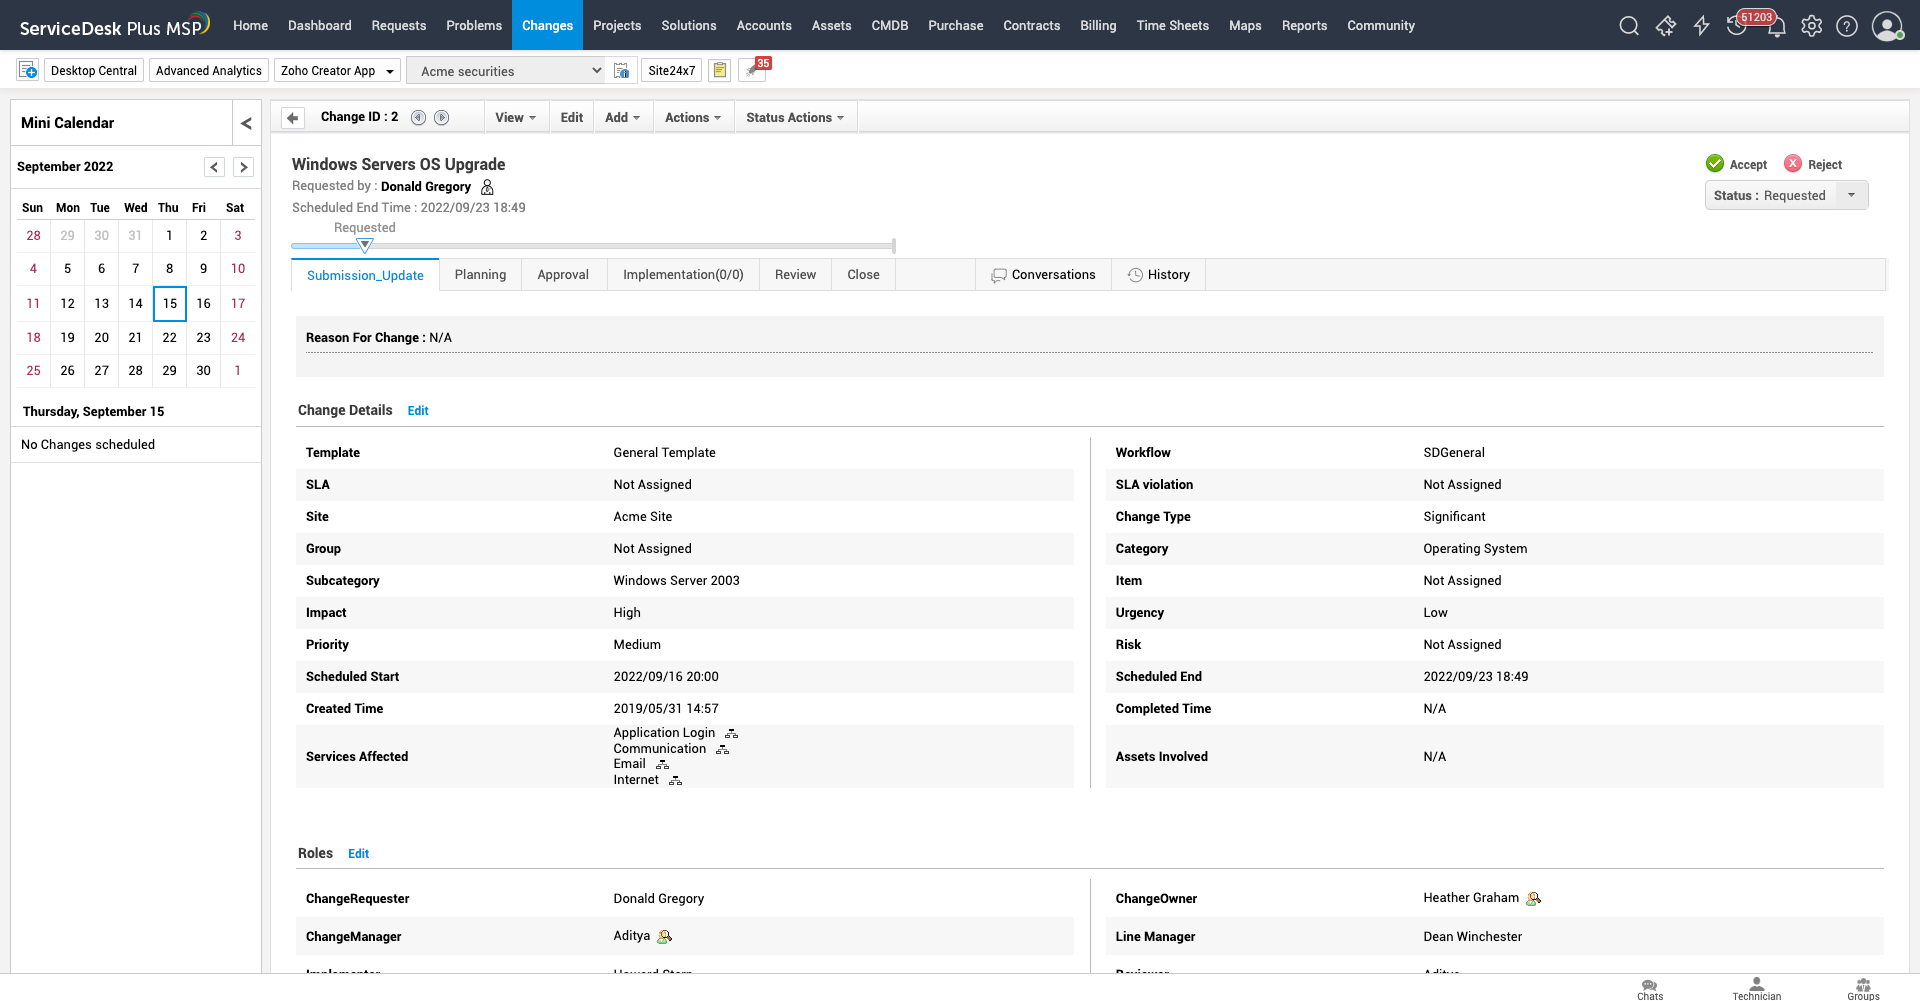Expand the Status Requested dropdown
Image resolution: width=1920 pixels, height=1001 pixels.
[1851, 195]
